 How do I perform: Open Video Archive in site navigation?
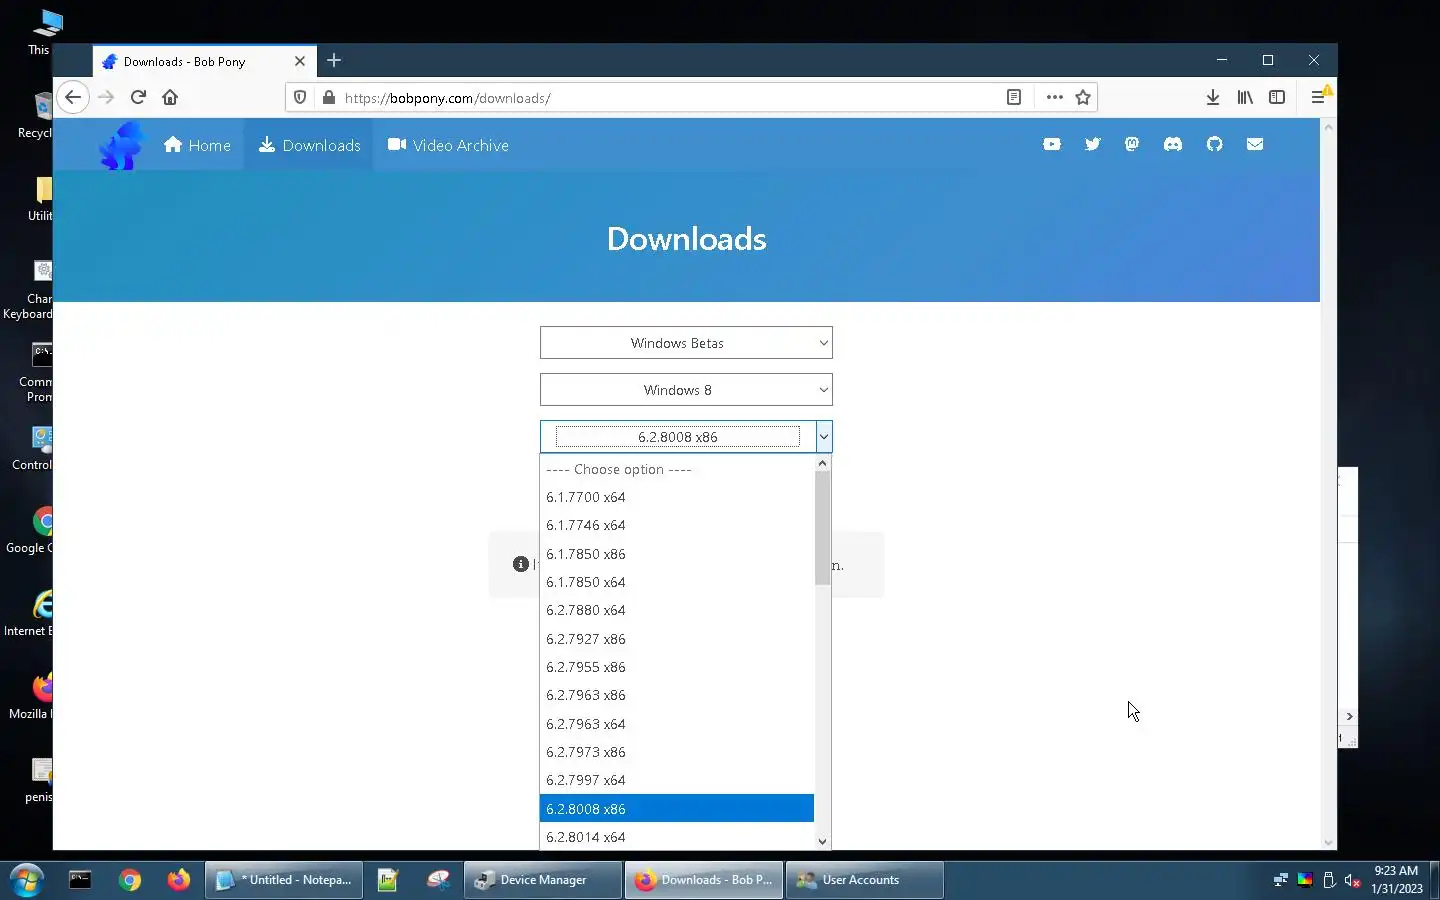[x=448, y=145]
